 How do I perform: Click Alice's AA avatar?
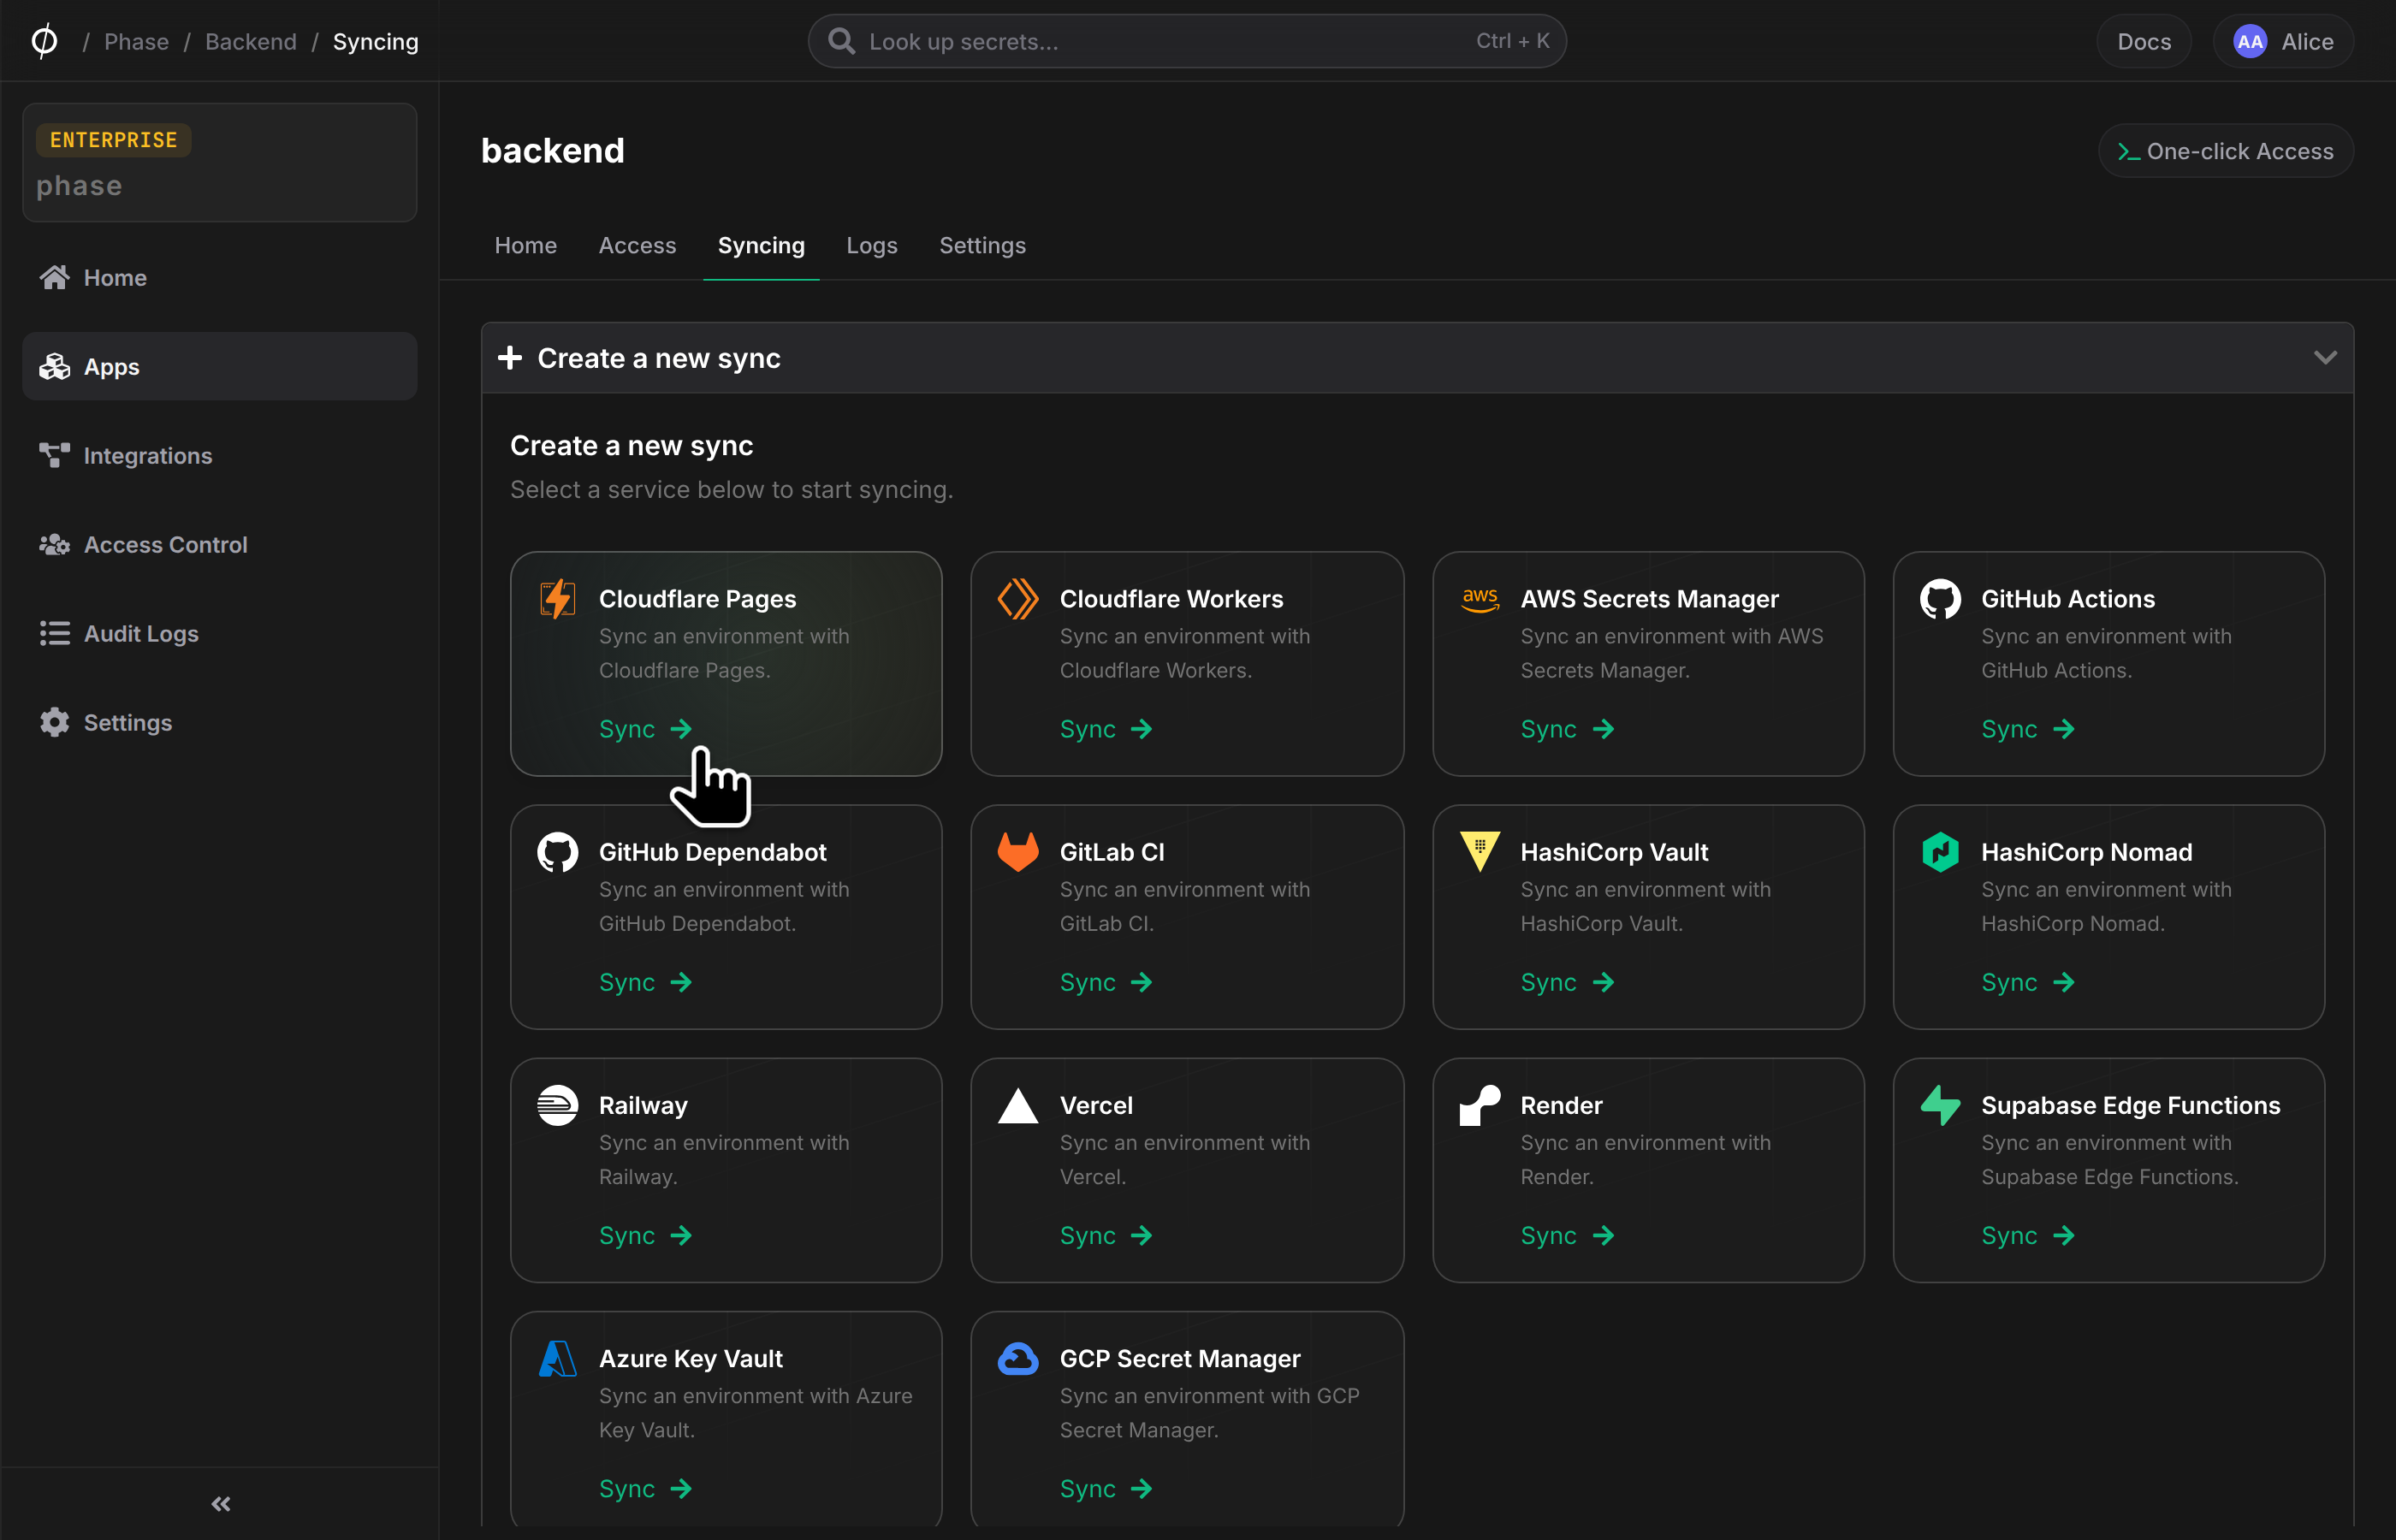click(2249, 41)
